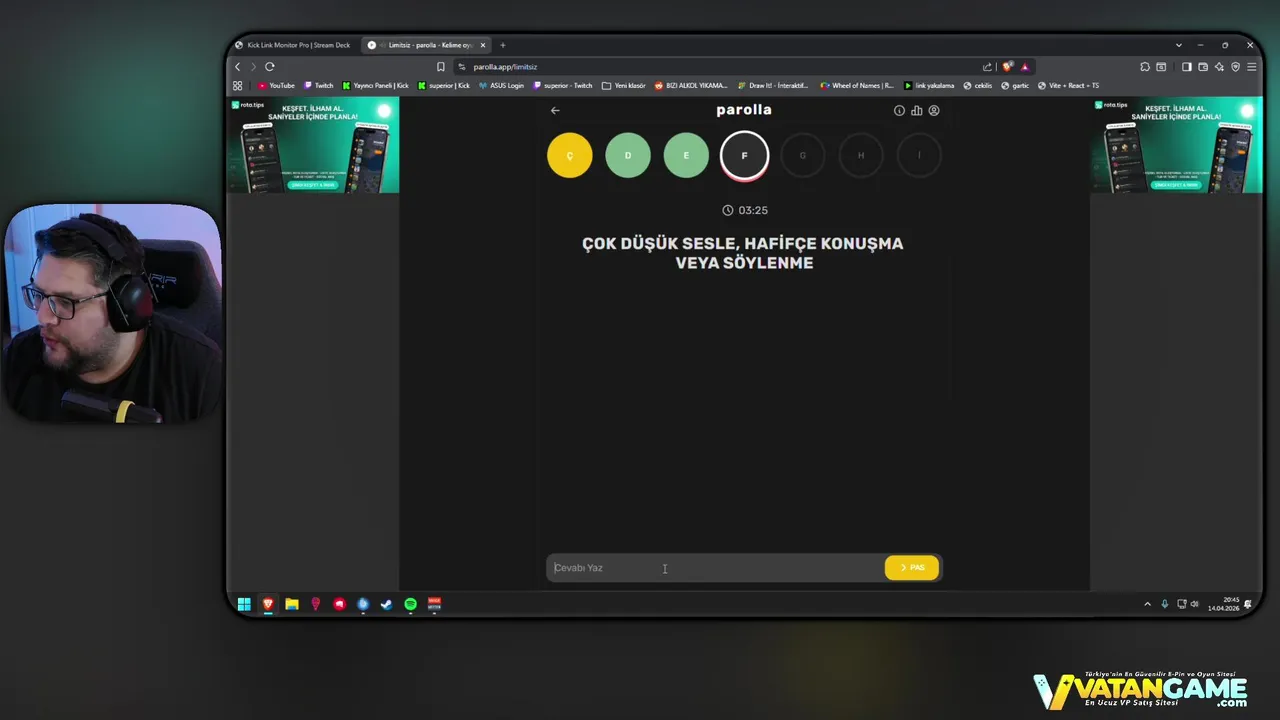This screenshot has width=1280, height=720.
Task: Open the browser hamburger menu
Action: 1251,67
